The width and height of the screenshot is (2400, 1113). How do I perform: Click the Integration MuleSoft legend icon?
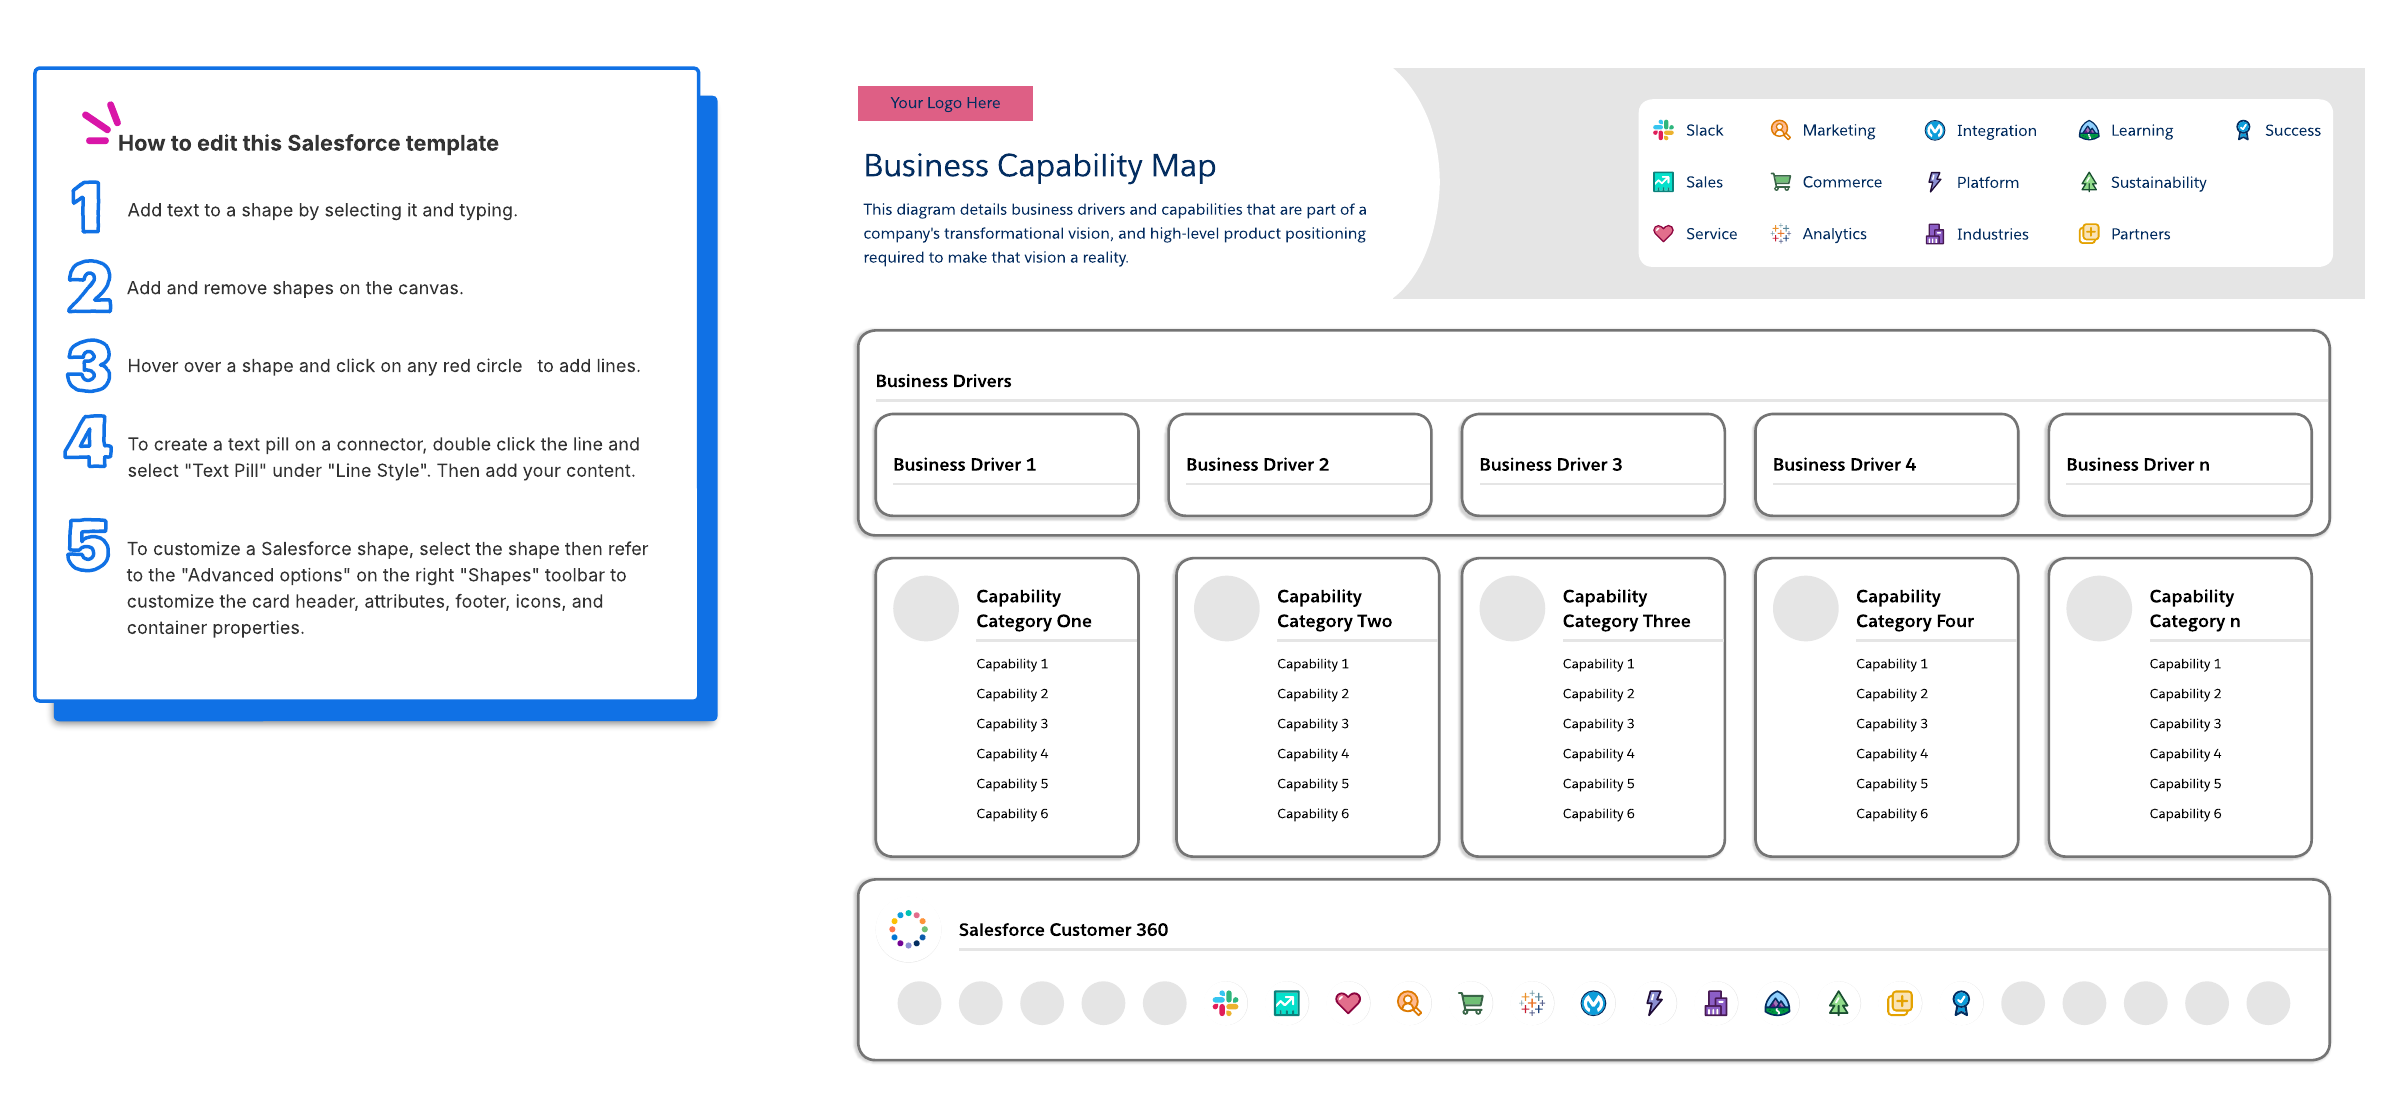[x=1934, y=130]
